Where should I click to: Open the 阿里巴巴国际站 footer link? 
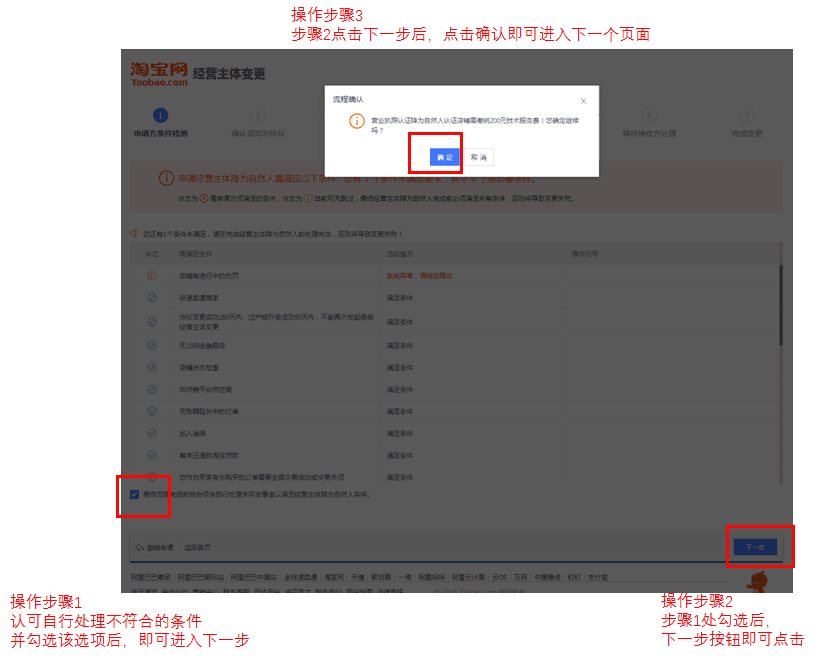[201, 577]
